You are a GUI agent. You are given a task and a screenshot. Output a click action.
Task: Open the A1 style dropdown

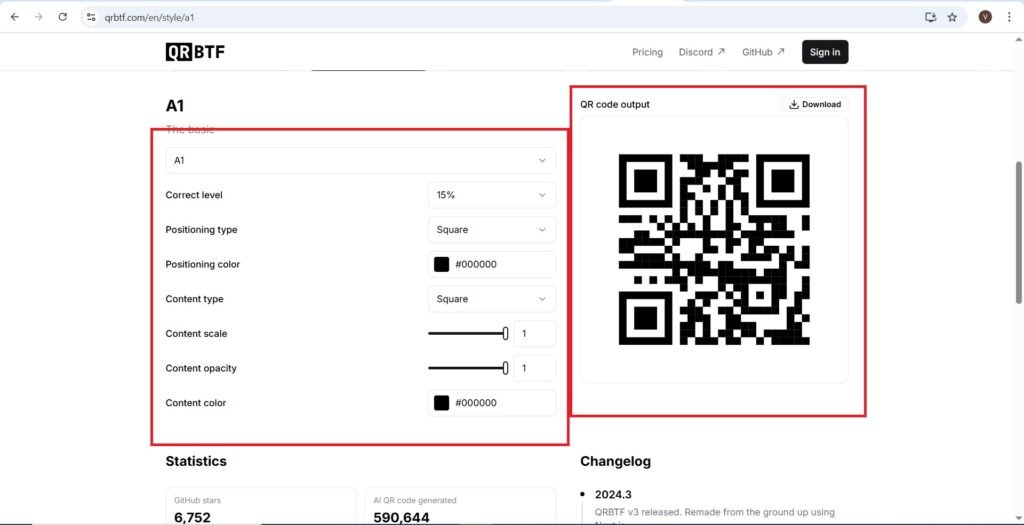coord(360,160)
